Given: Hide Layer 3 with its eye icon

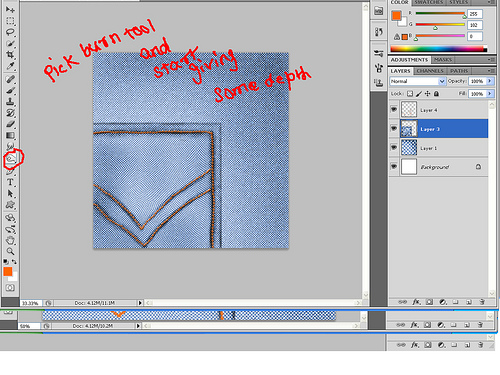Looking at the screenshot, I should point(394,128).
